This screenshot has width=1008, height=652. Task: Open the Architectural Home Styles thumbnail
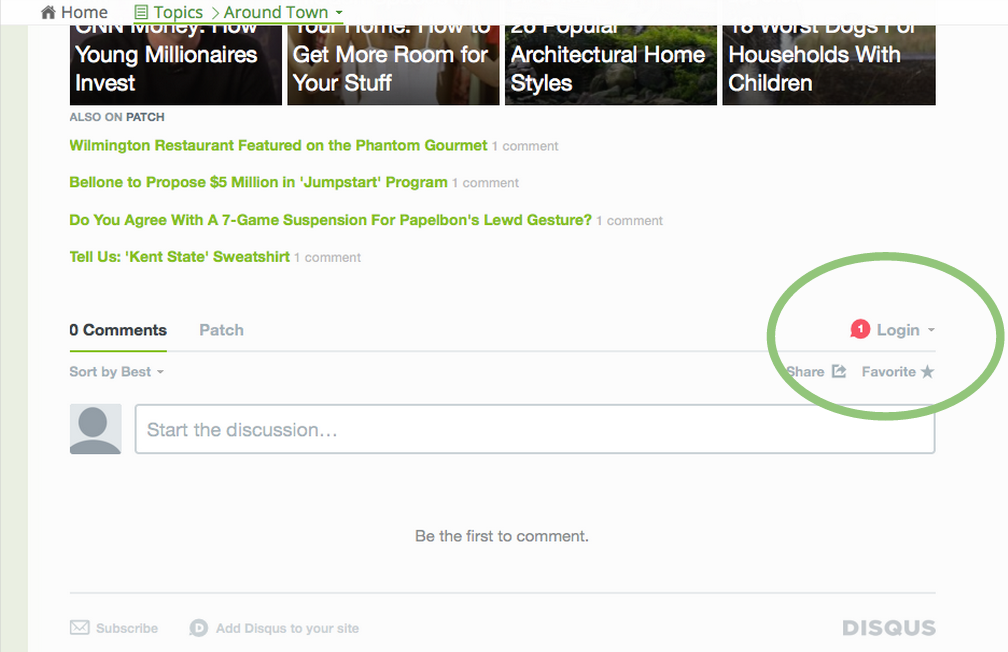pyautogui.click(x=610, y=60)
